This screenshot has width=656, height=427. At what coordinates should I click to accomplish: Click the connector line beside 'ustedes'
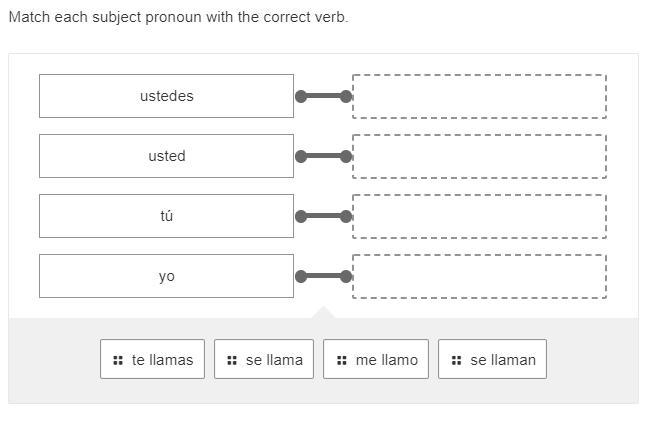point(323,96)
